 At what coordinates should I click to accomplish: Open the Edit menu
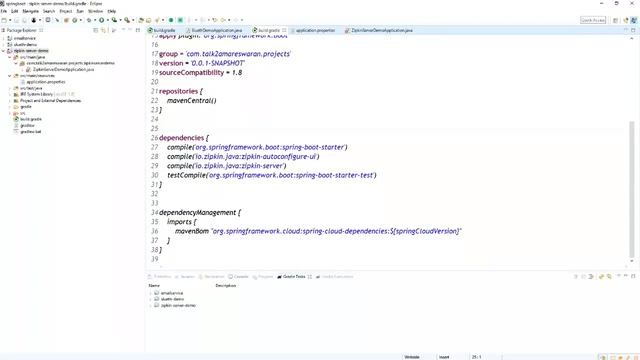pos(15,11)
